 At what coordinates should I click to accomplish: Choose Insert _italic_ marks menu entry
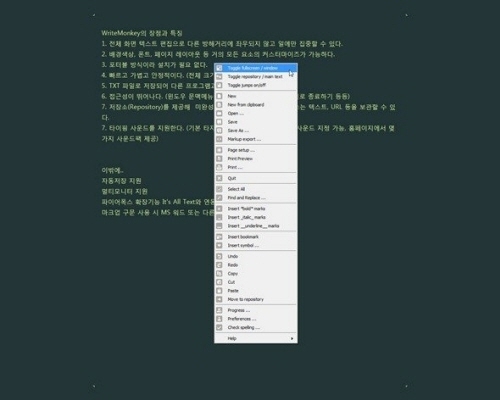[256, 217]
